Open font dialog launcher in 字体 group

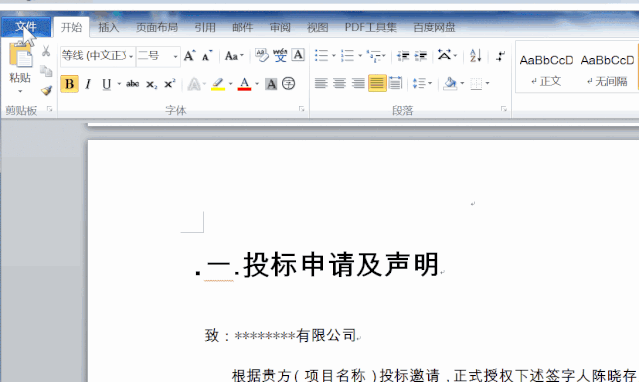pos(302,109)
